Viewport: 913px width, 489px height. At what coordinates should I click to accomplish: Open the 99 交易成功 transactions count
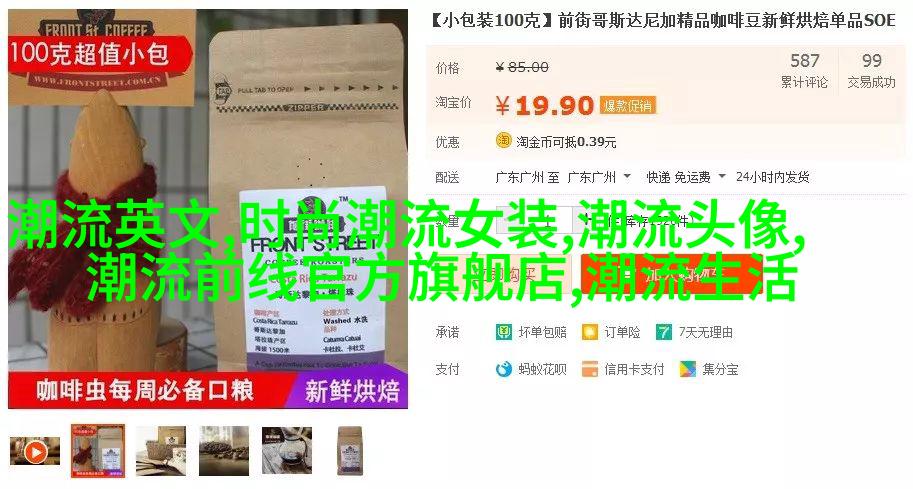[871, 70]
